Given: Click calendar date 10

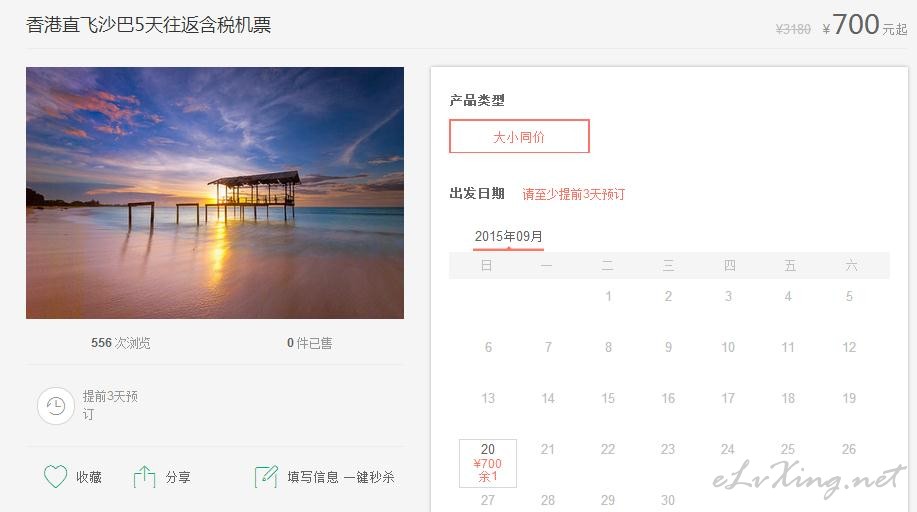Looking at the screenshot, I should point(728,347).
